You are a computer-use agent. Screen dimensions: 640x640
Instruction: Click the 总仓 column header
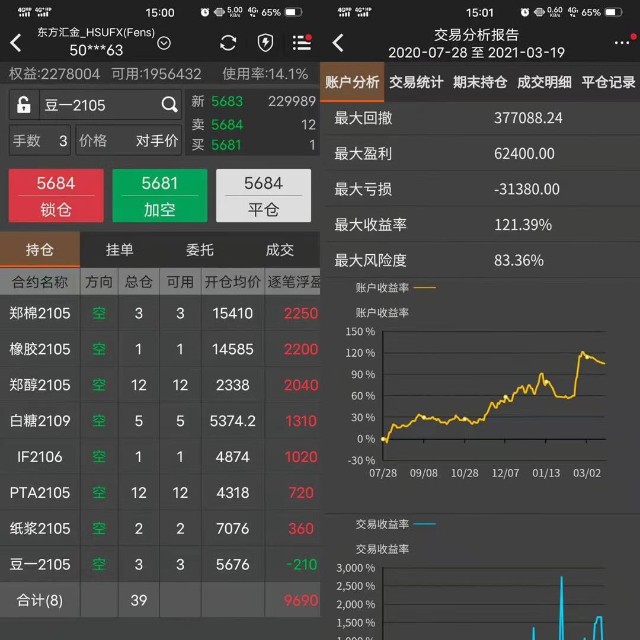coord(139,282)
